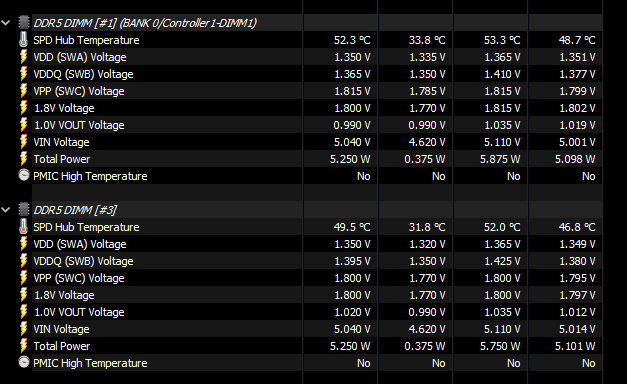The width and height of the screenshot is (627, 384).
Task: Click clock icon beside DIMM [#3] PMIC High Temperature
Action: (x=24, y=362)
